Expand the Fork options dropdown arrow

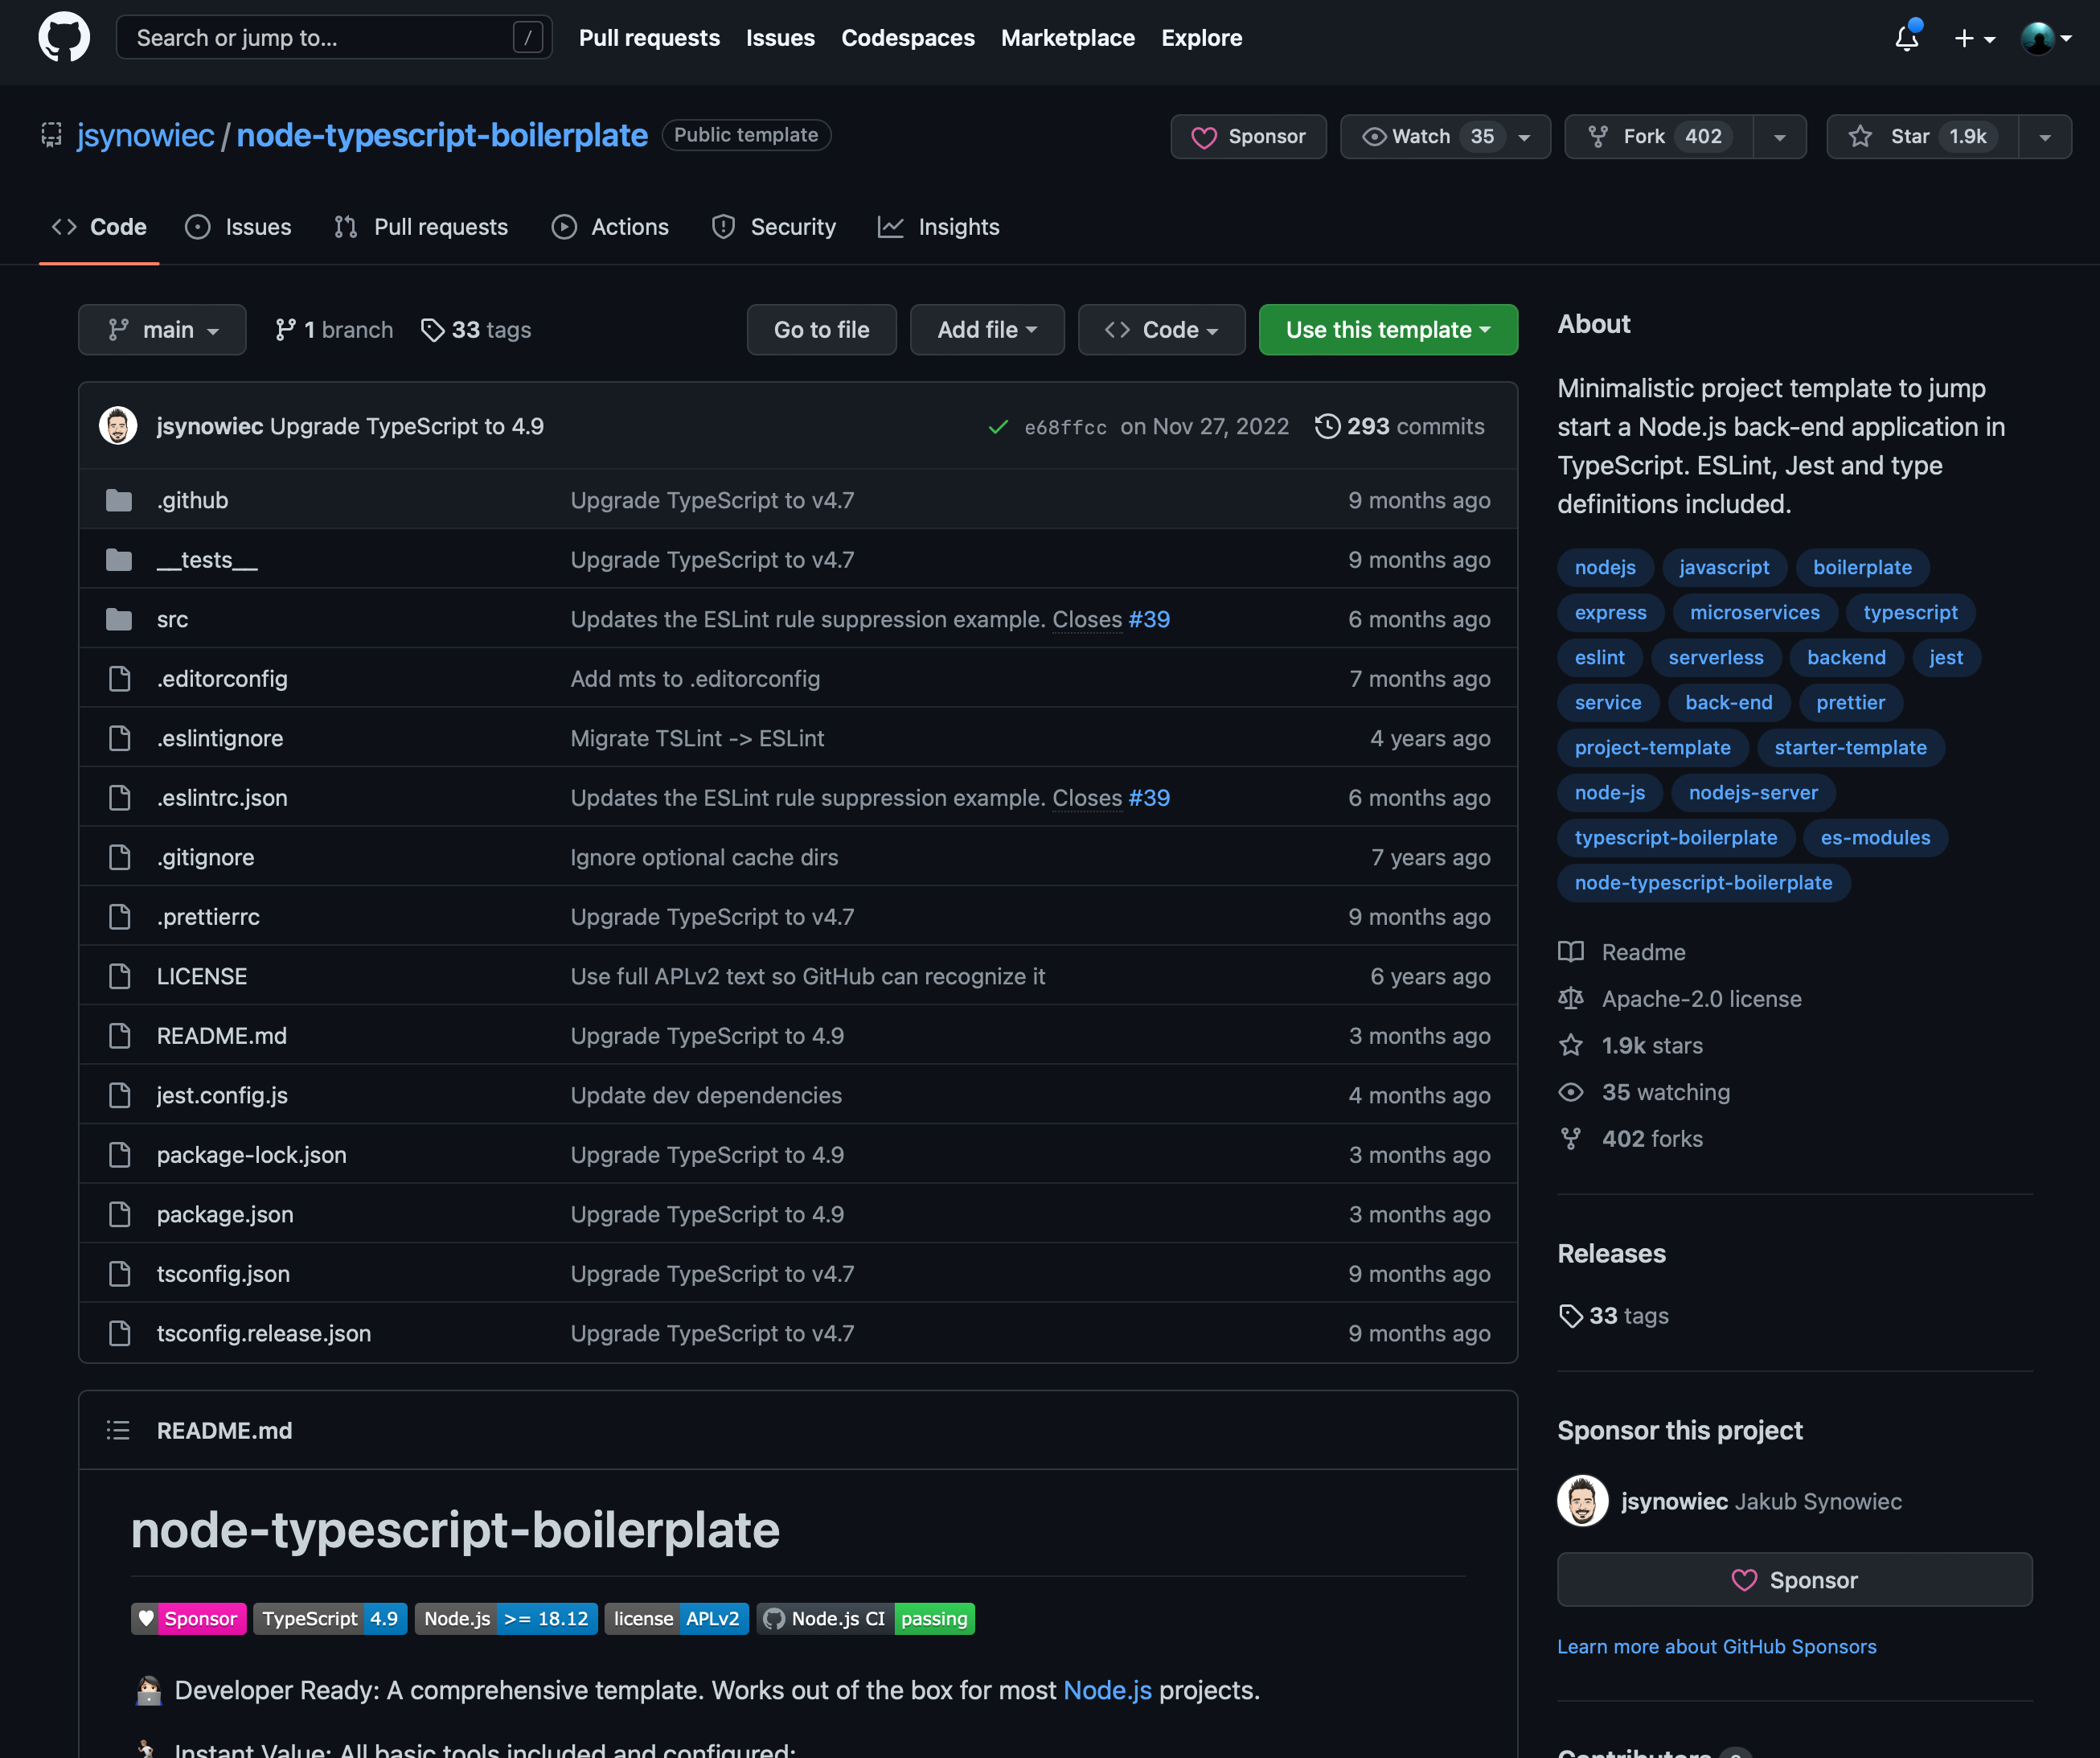[1780, 136]
